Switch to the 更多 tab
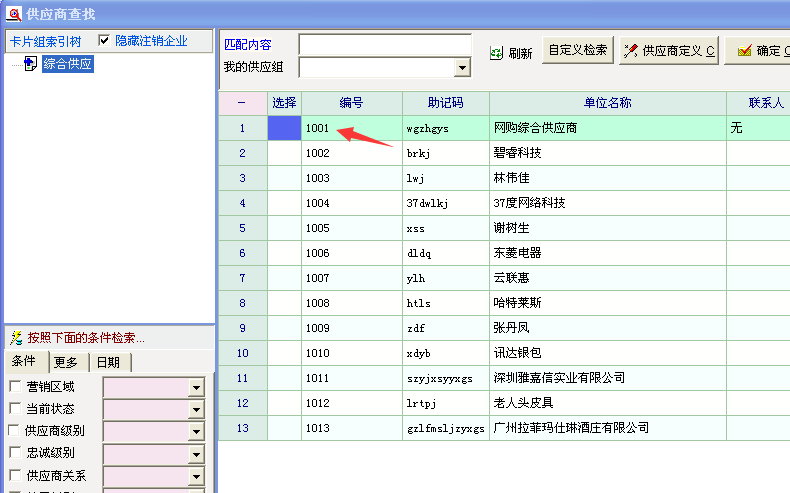790x493 pixels. pos(66,362)
